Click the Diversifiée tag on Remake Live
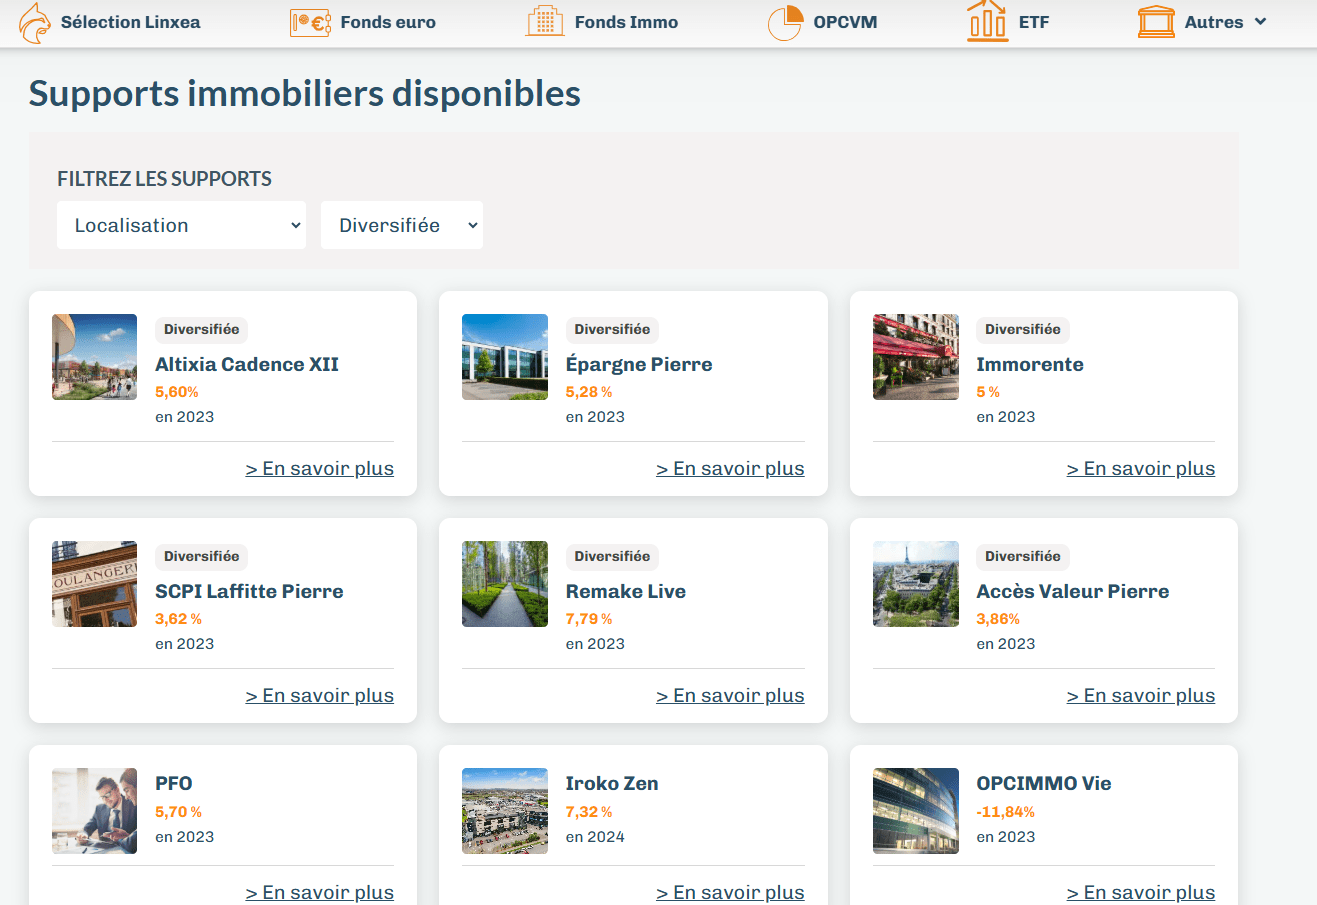 (612, 556)
